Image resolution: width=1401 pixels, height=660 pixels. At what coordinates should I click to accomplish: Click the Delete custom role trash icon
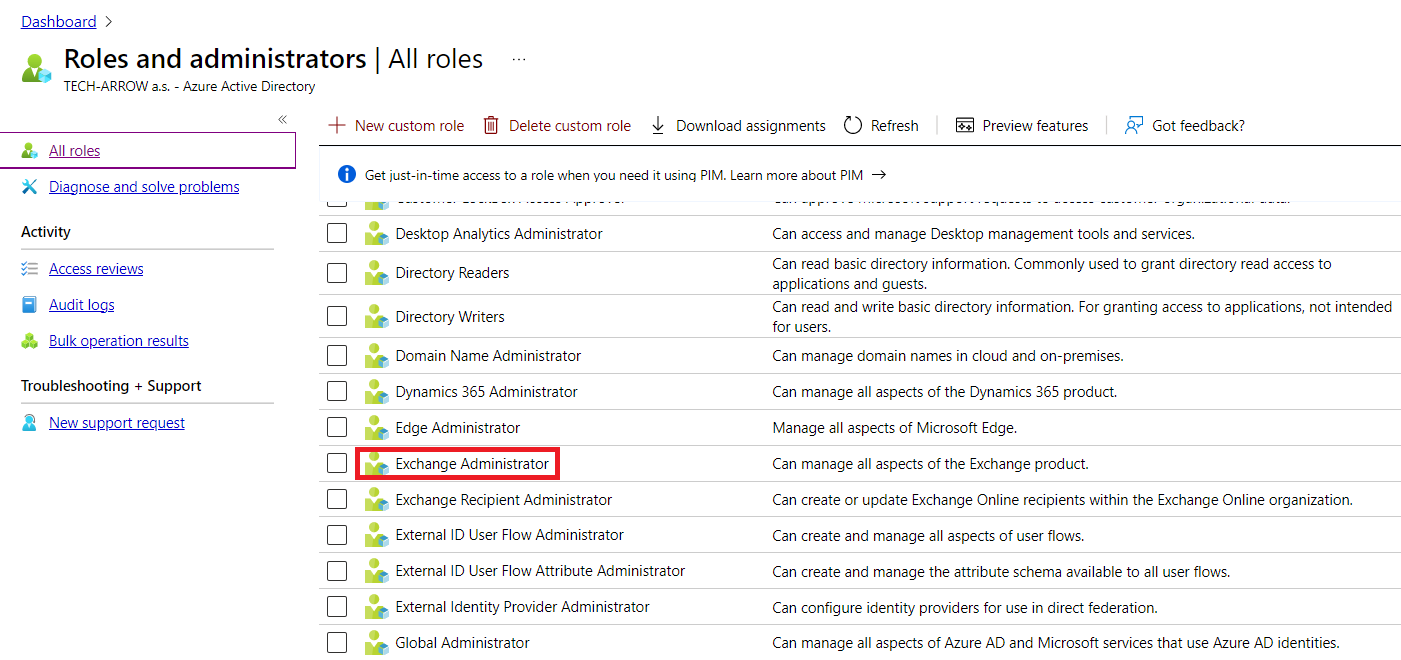pos(491,125)
